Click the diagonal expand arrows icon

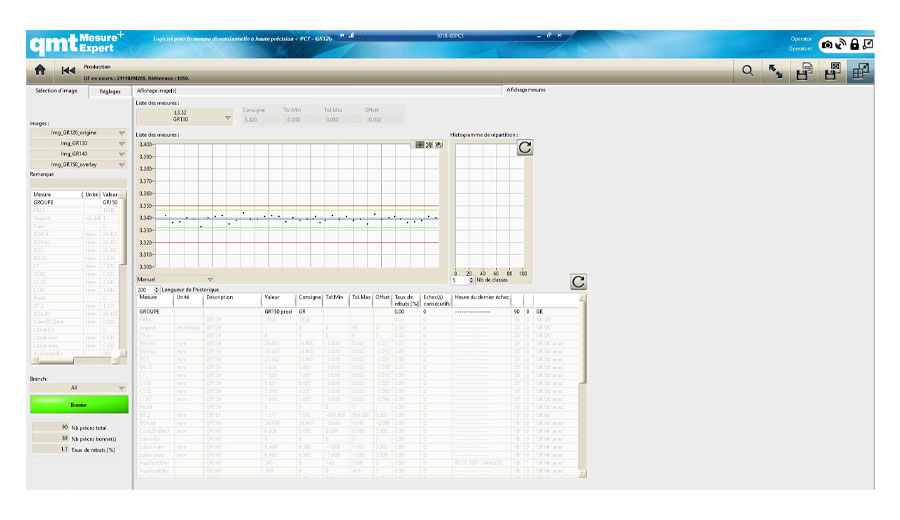(x=775, y=71)
